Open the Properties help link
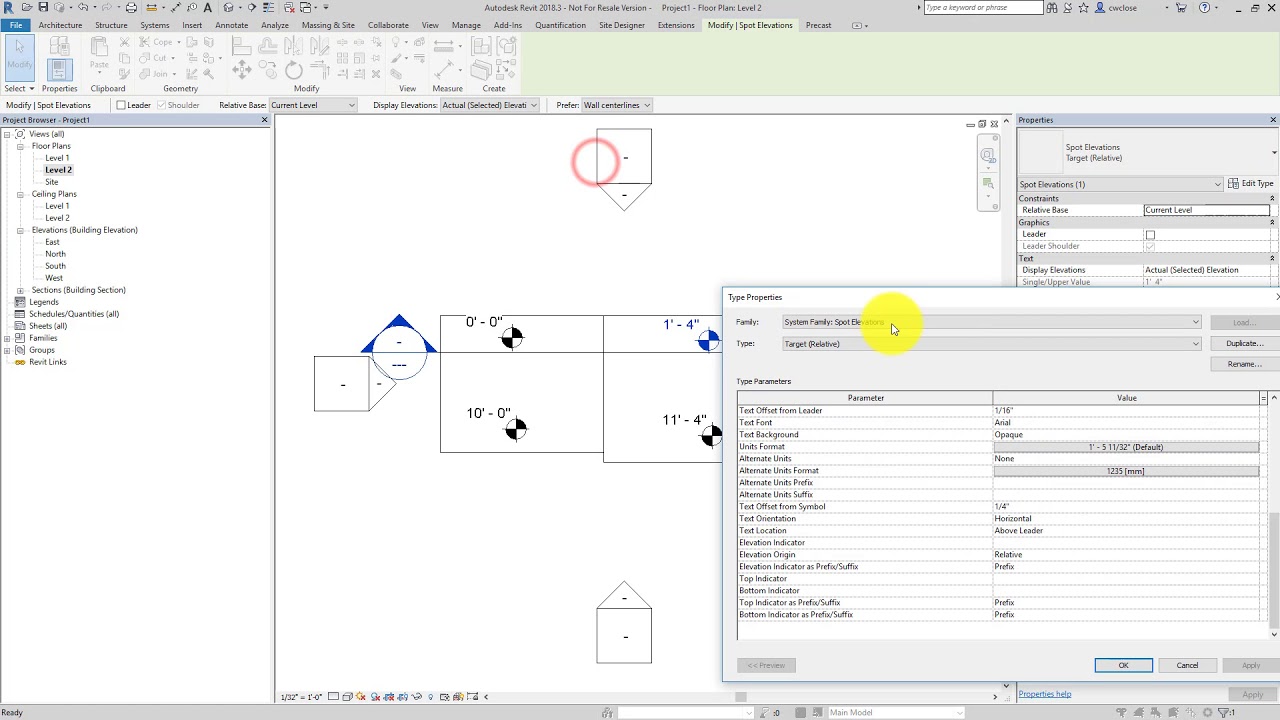The height and width of the screenshot is (720, 1280). click(1044, 694)
